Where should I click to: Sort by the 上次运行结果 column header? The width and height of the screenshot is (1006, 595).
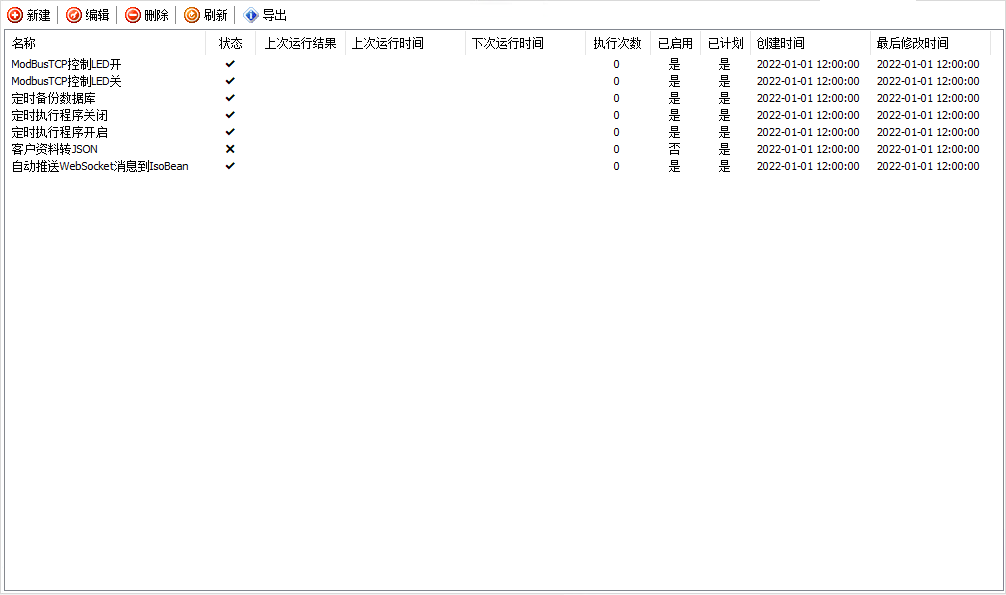click(x=300, y=43)
